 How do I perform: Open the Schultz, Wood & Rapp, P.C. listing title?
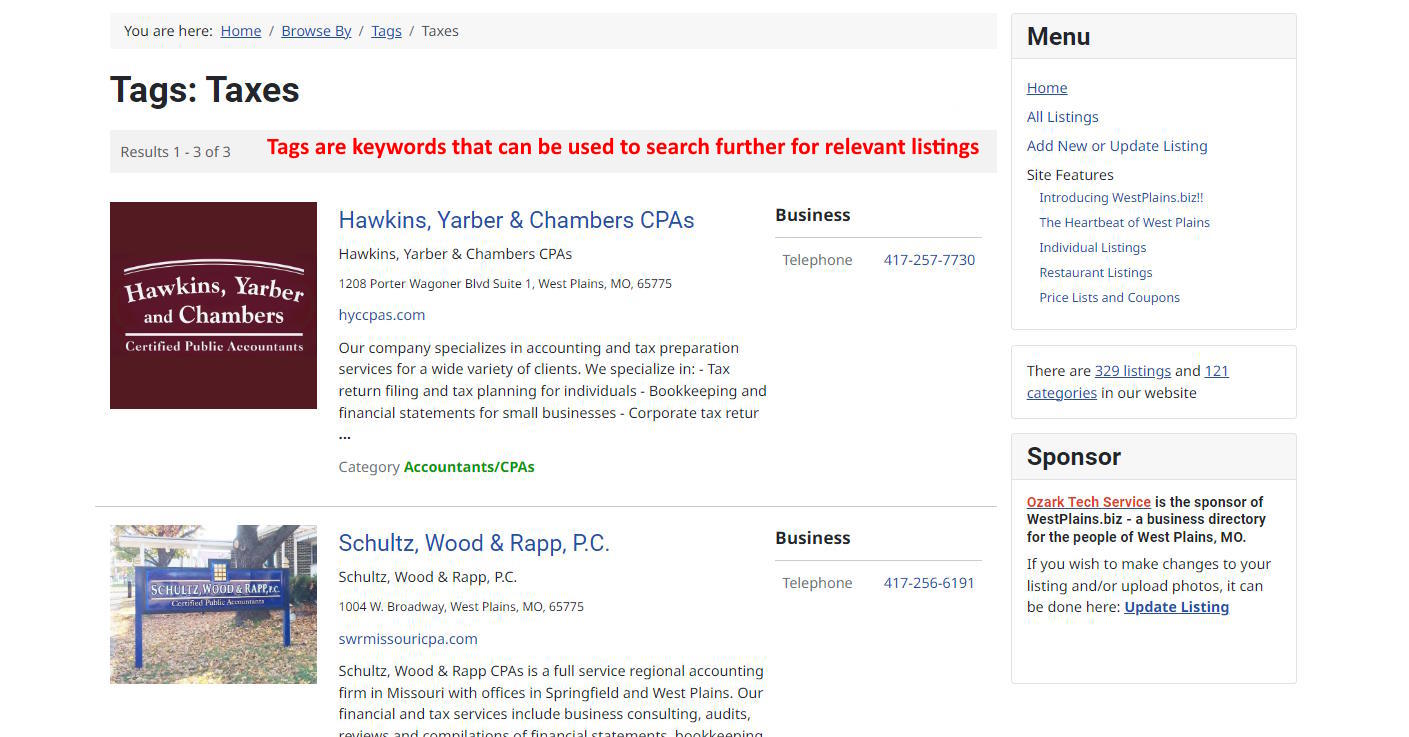pyautogui.click(x=473, y=543)
